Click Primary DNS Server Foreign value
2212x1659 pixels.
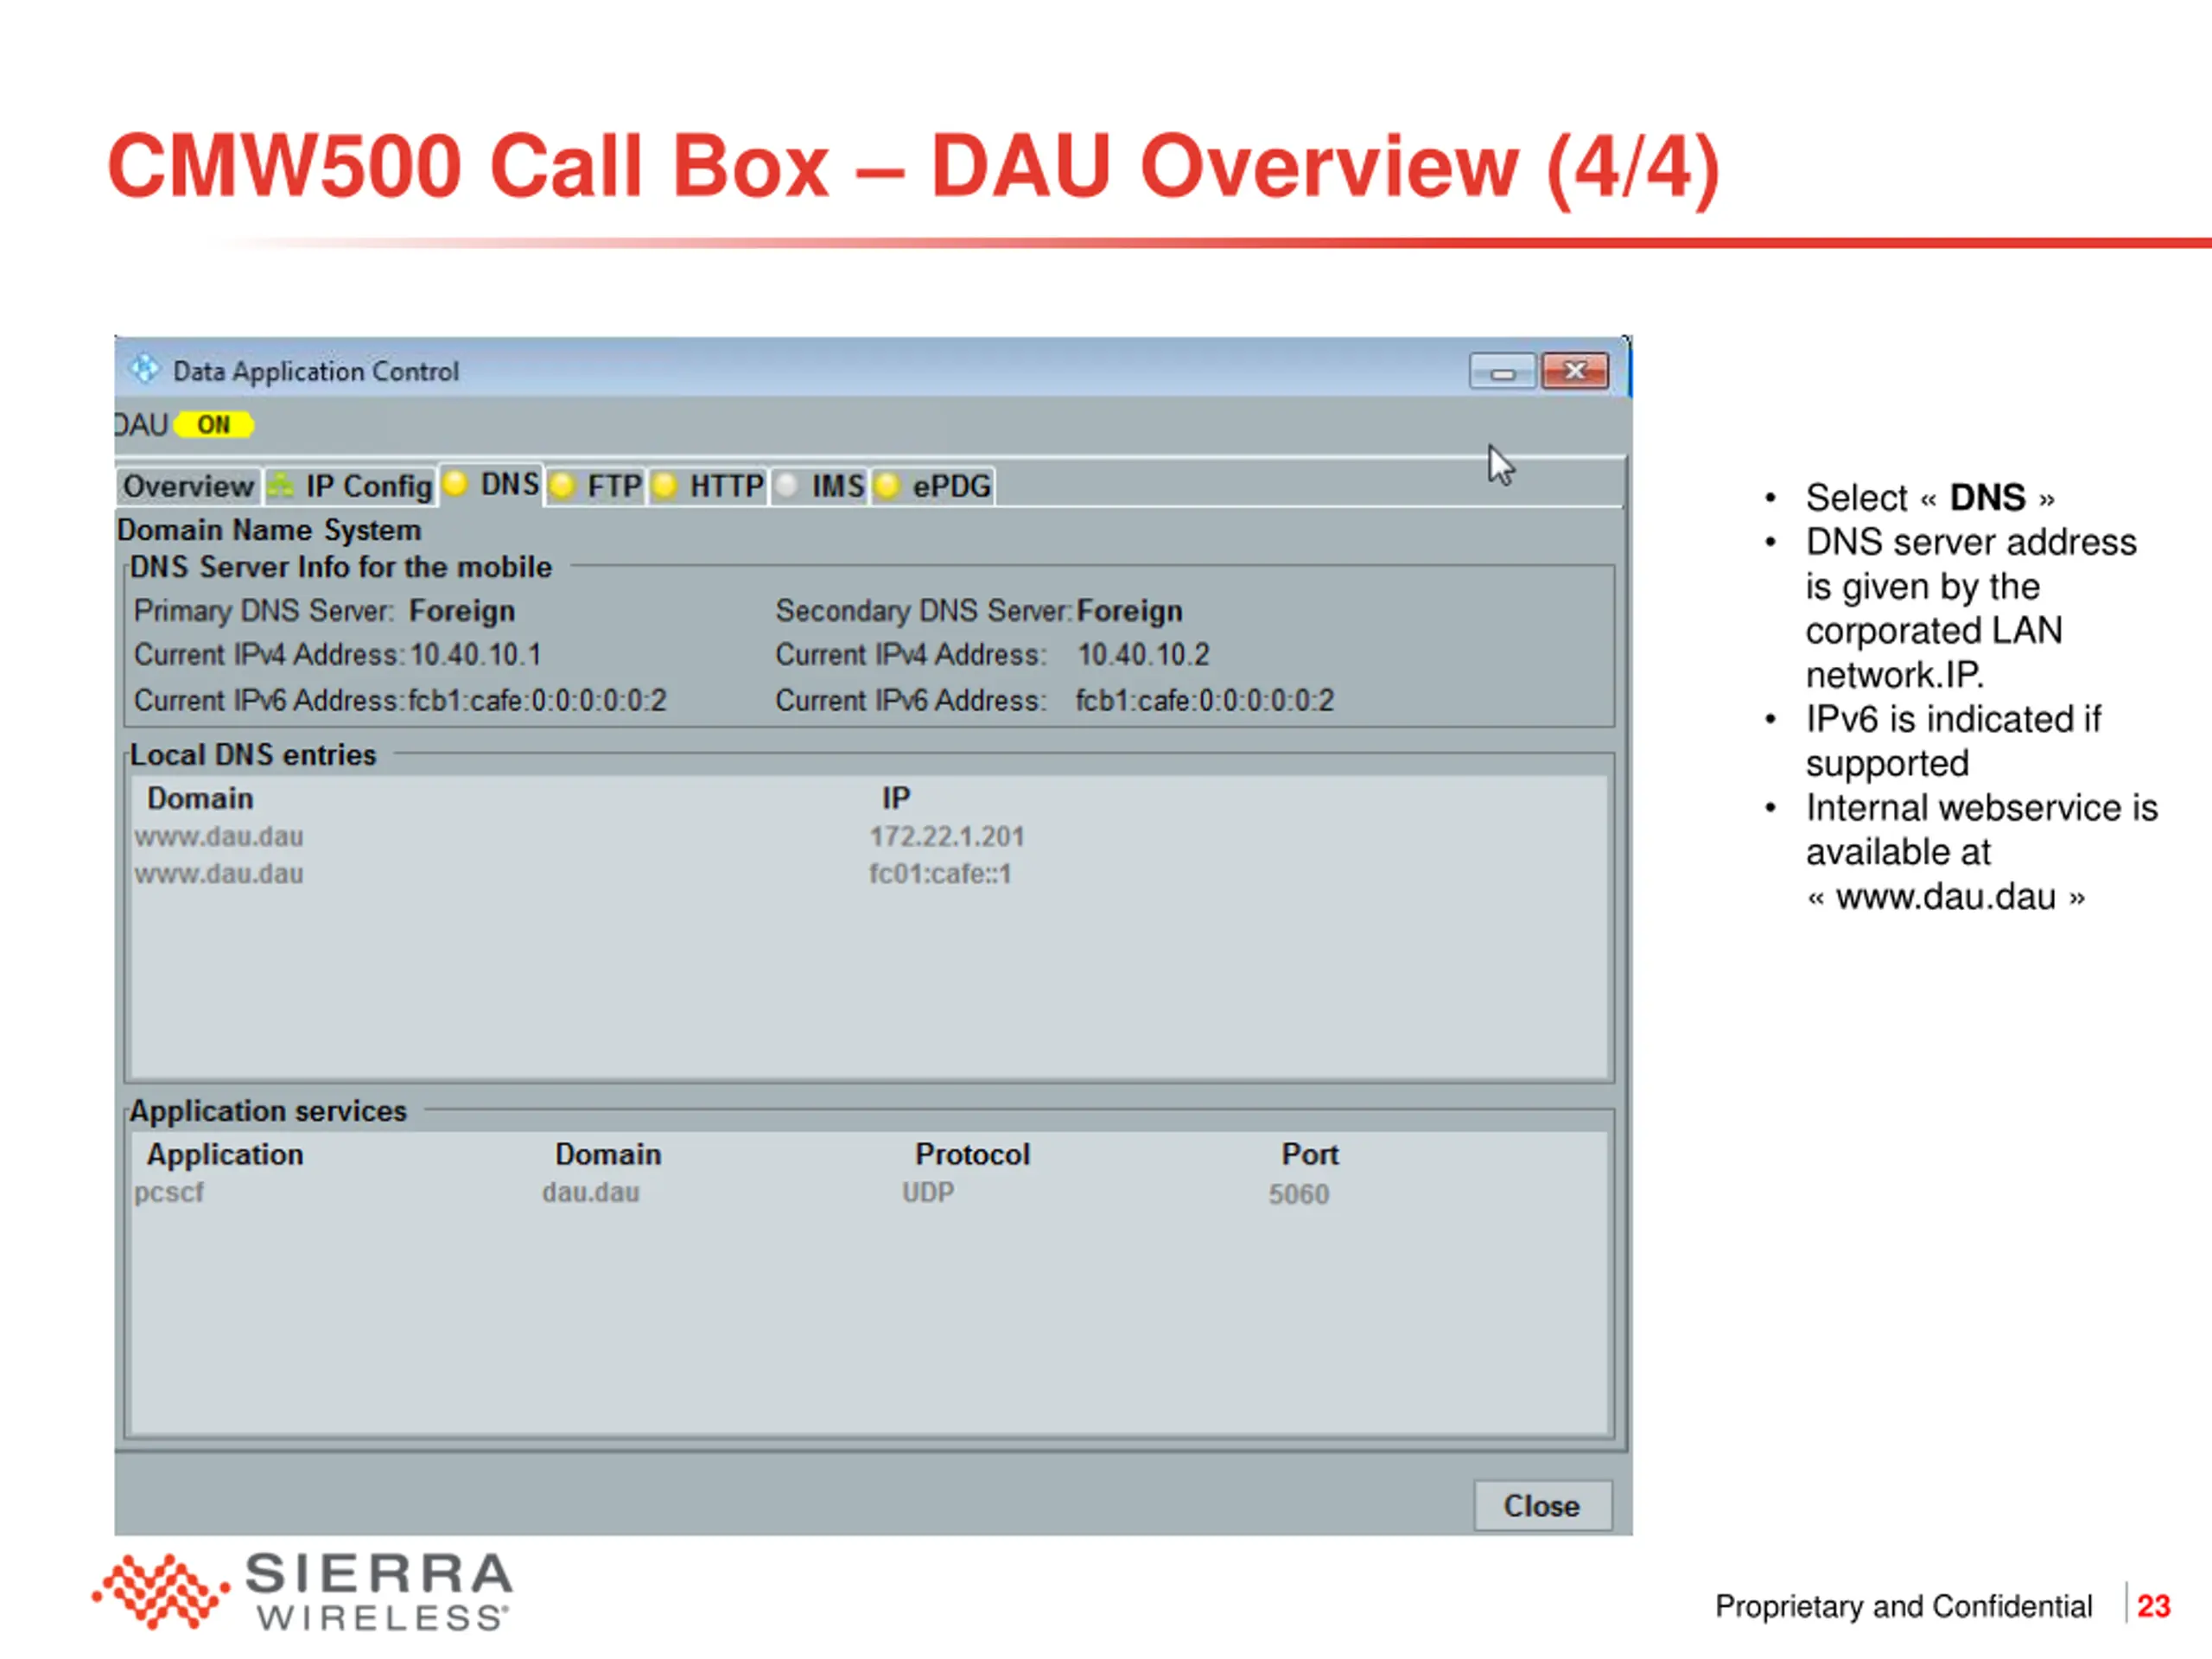pyautogui.click(x=462, y=611)
